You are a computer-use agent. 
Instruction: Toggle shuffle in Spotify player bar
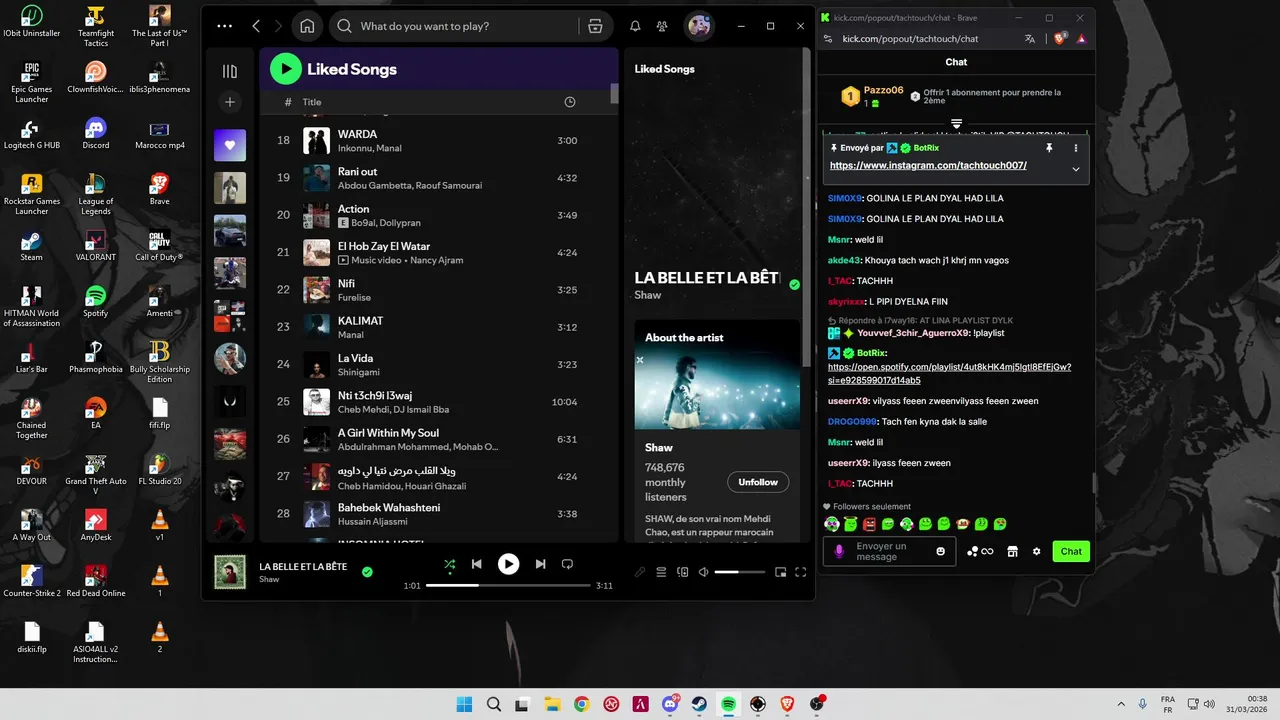pyautogui.click(x=449, y=564)
